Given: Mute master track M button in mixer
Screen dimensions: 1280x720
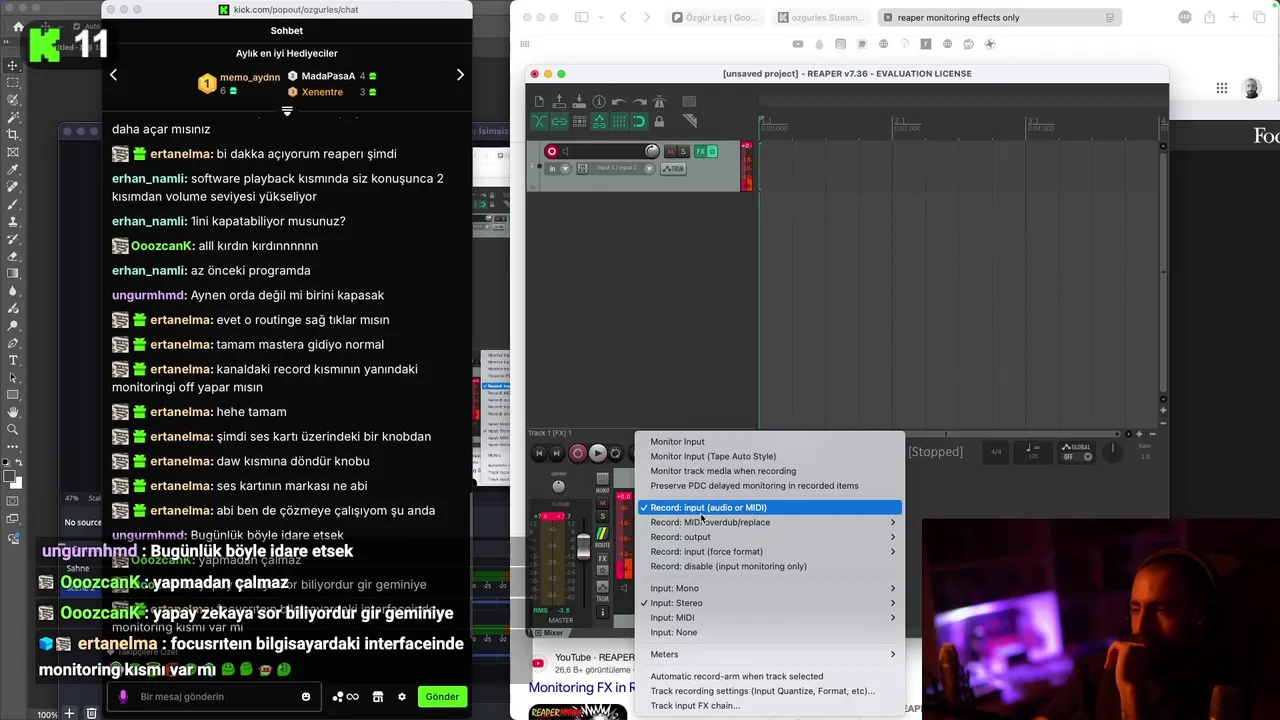Looking at the screenshot, I should pos(603,502).
